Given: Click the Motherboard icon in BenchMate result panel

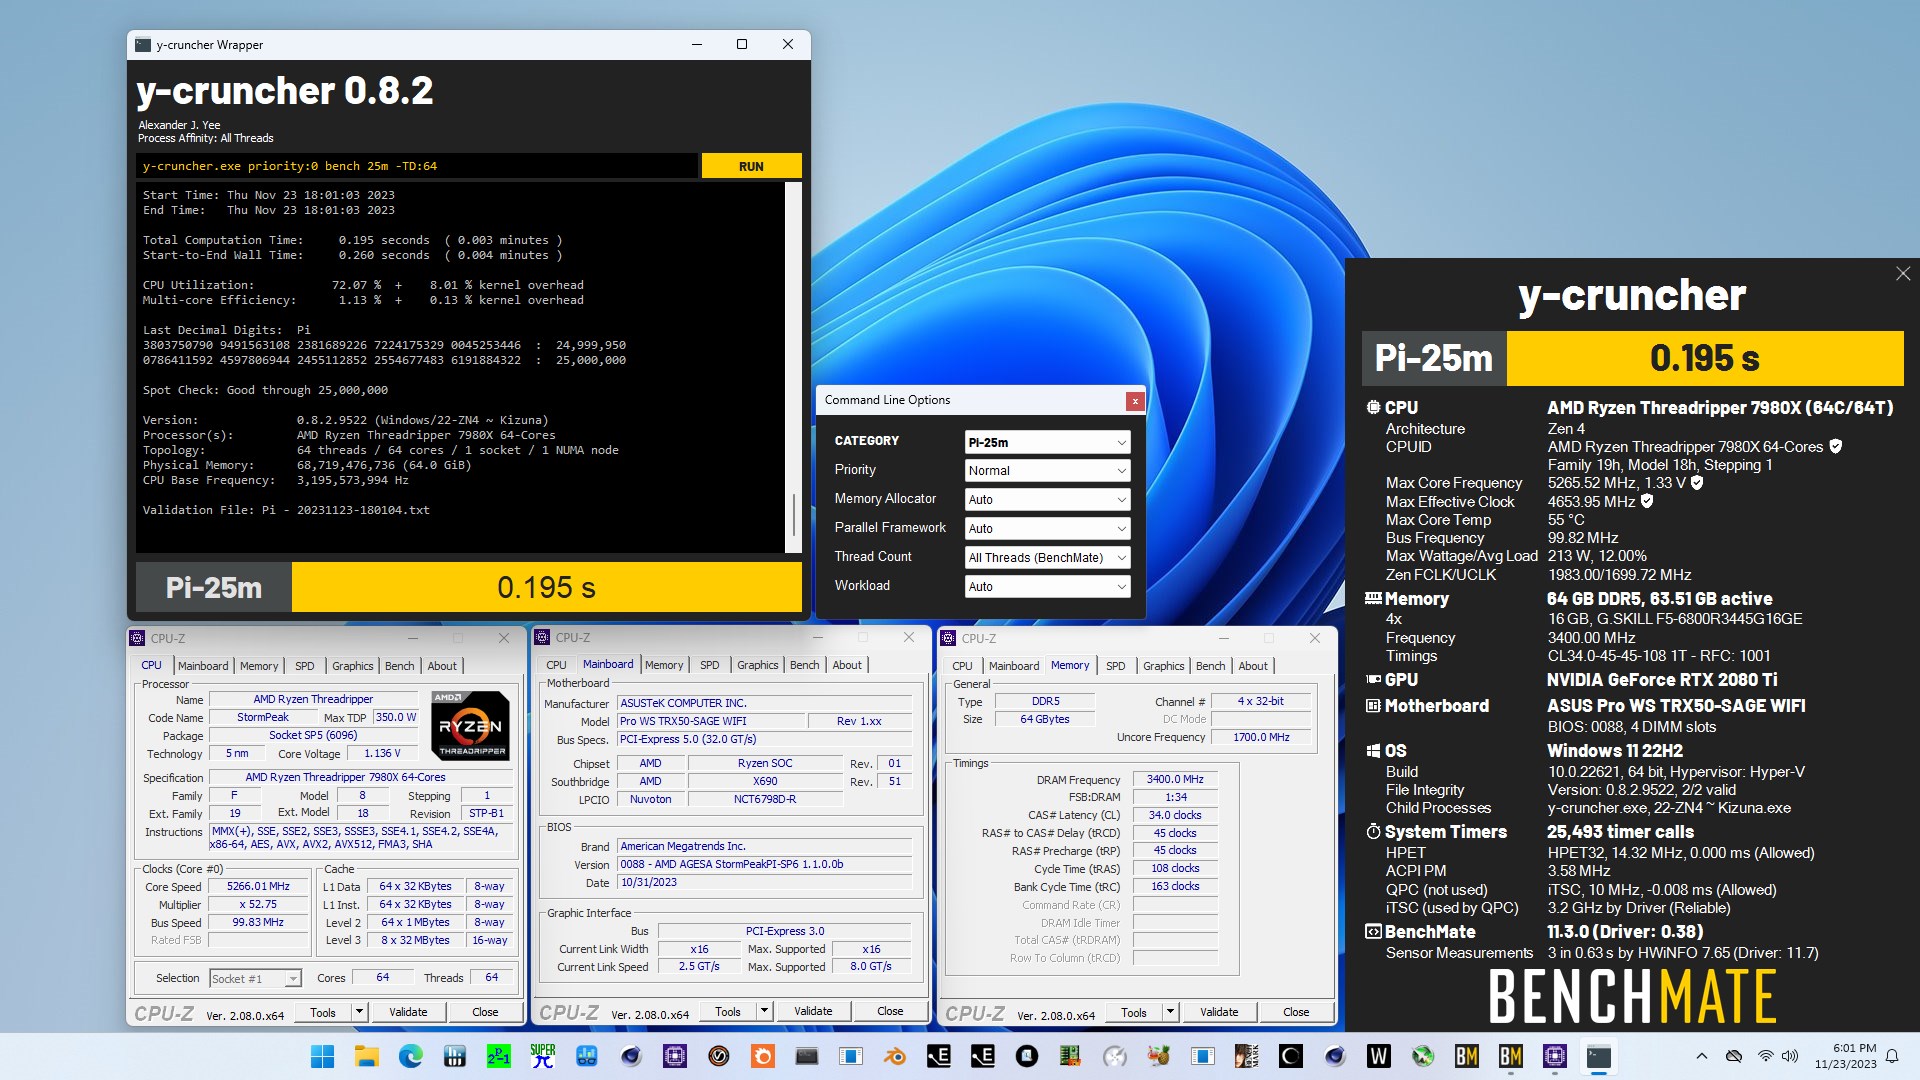Looking at the screenshot, I should [x=1374, y=706].
